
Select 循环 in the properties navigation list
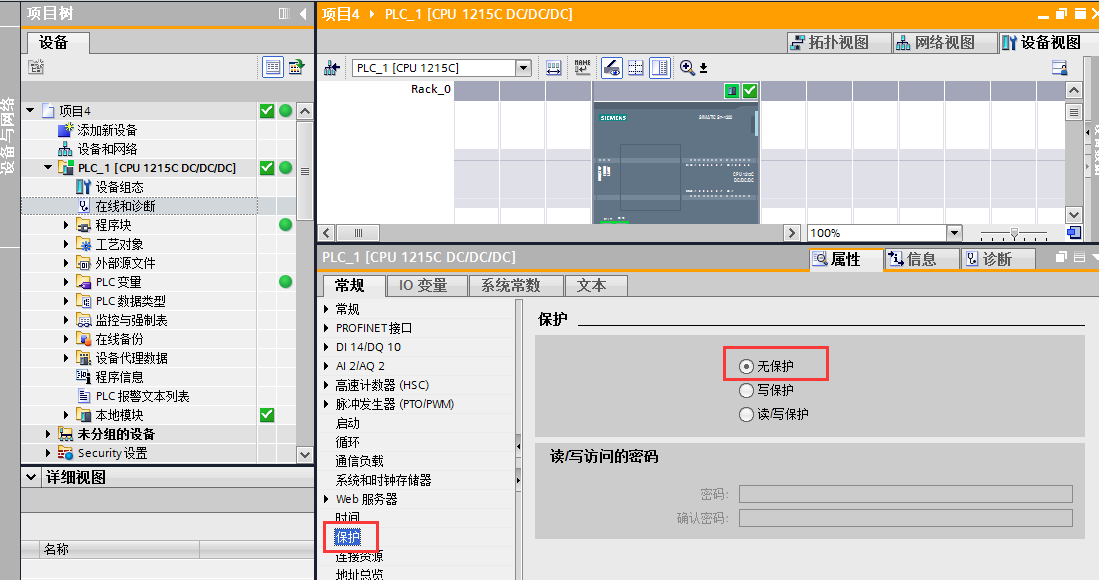click(x=348, y=442)
